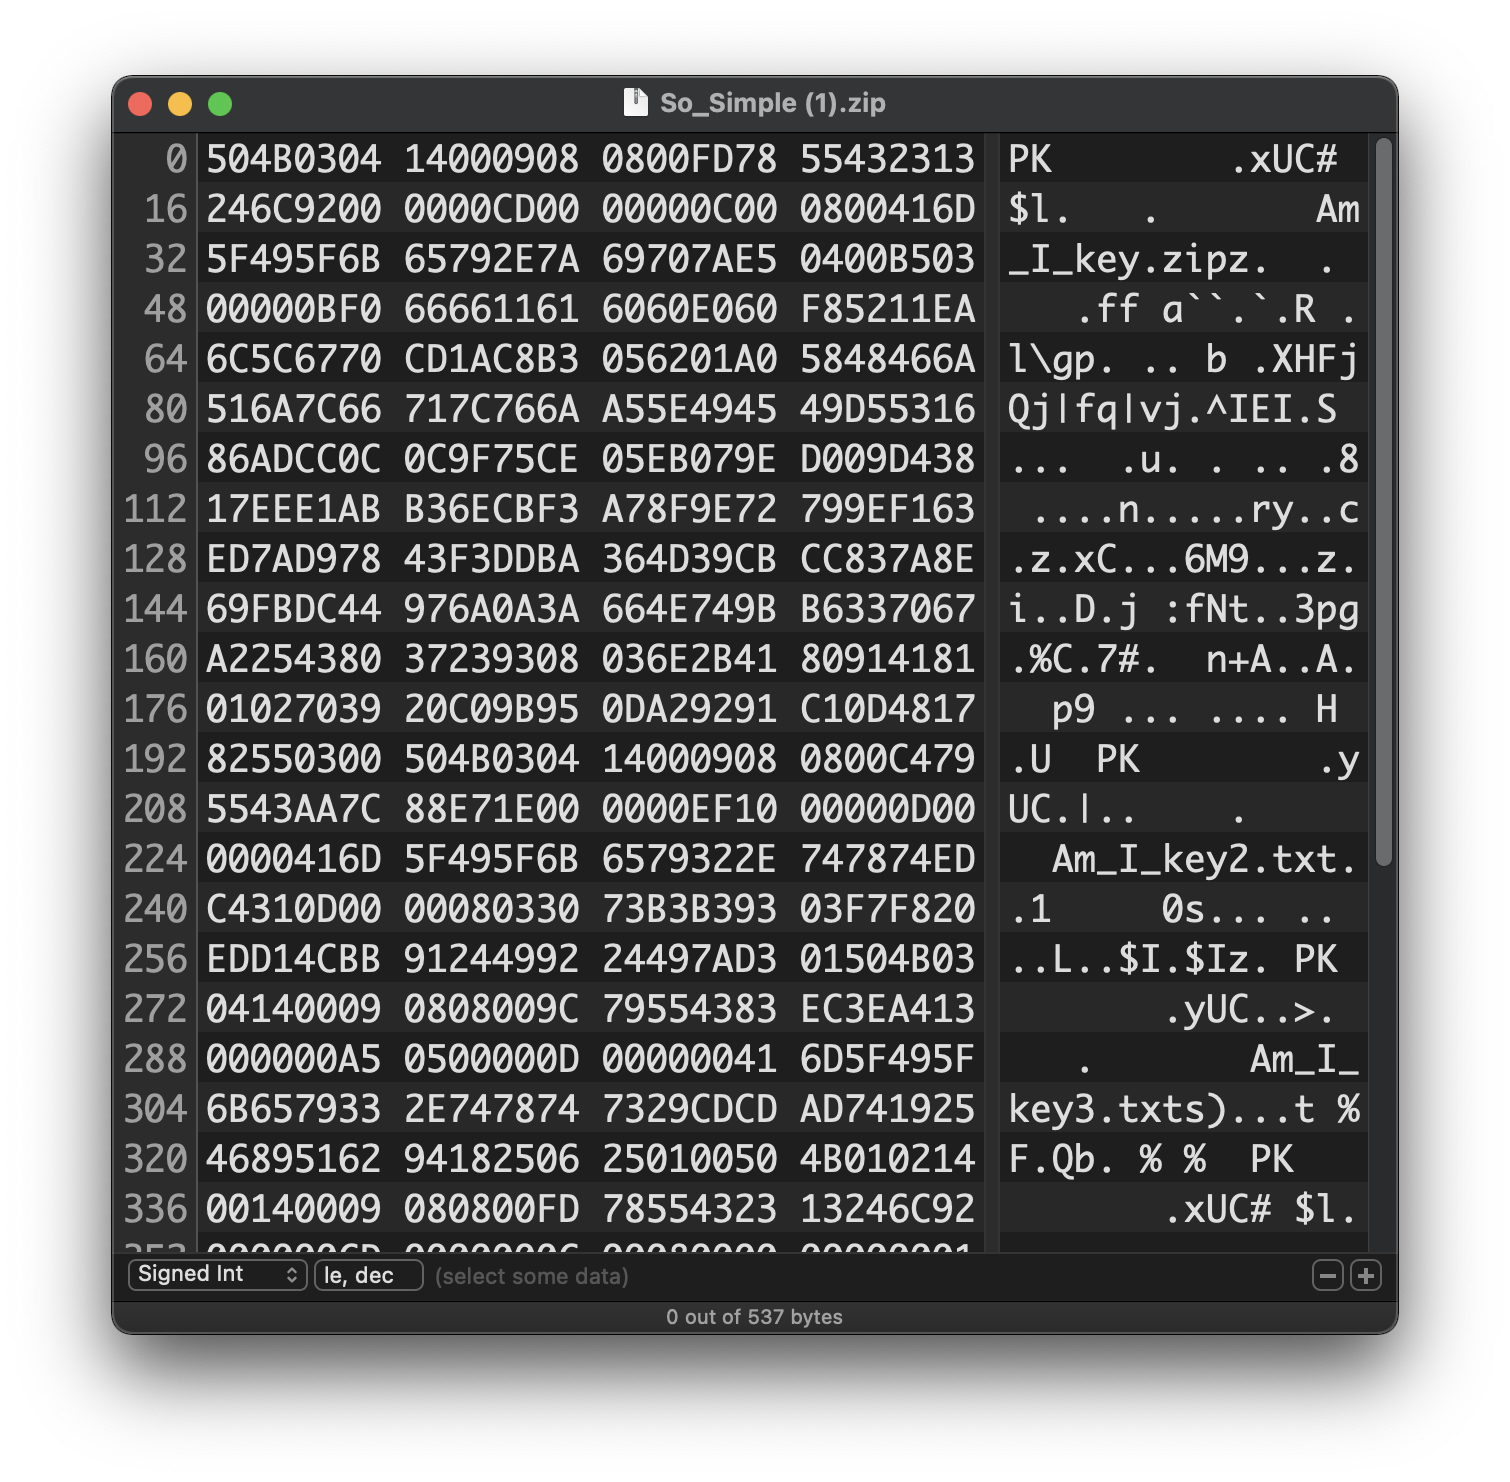The image size is (1510, 1482).
Task: Click ASCII text 'key3.txts)...t %' in text column
Action: coord(1184,1110)
